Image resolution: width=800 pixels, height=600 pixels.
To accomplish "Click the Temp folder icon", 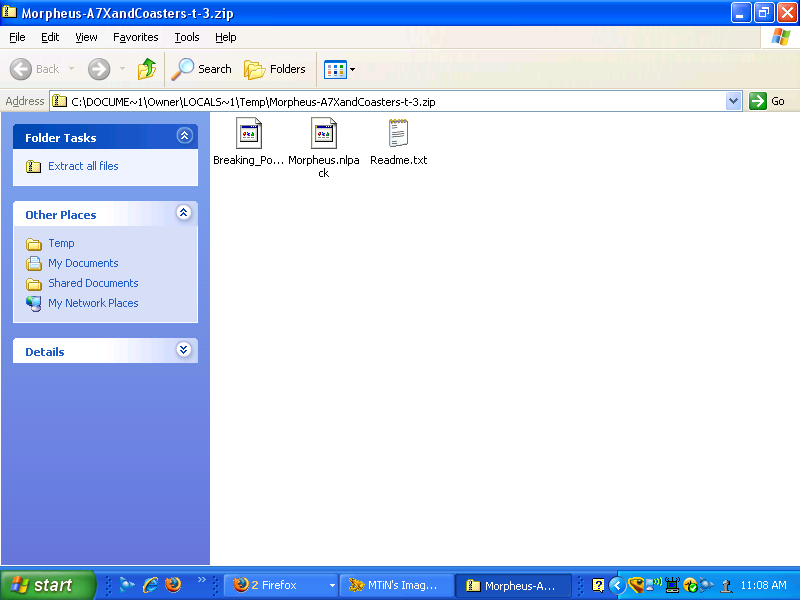I will click(34, 244).
